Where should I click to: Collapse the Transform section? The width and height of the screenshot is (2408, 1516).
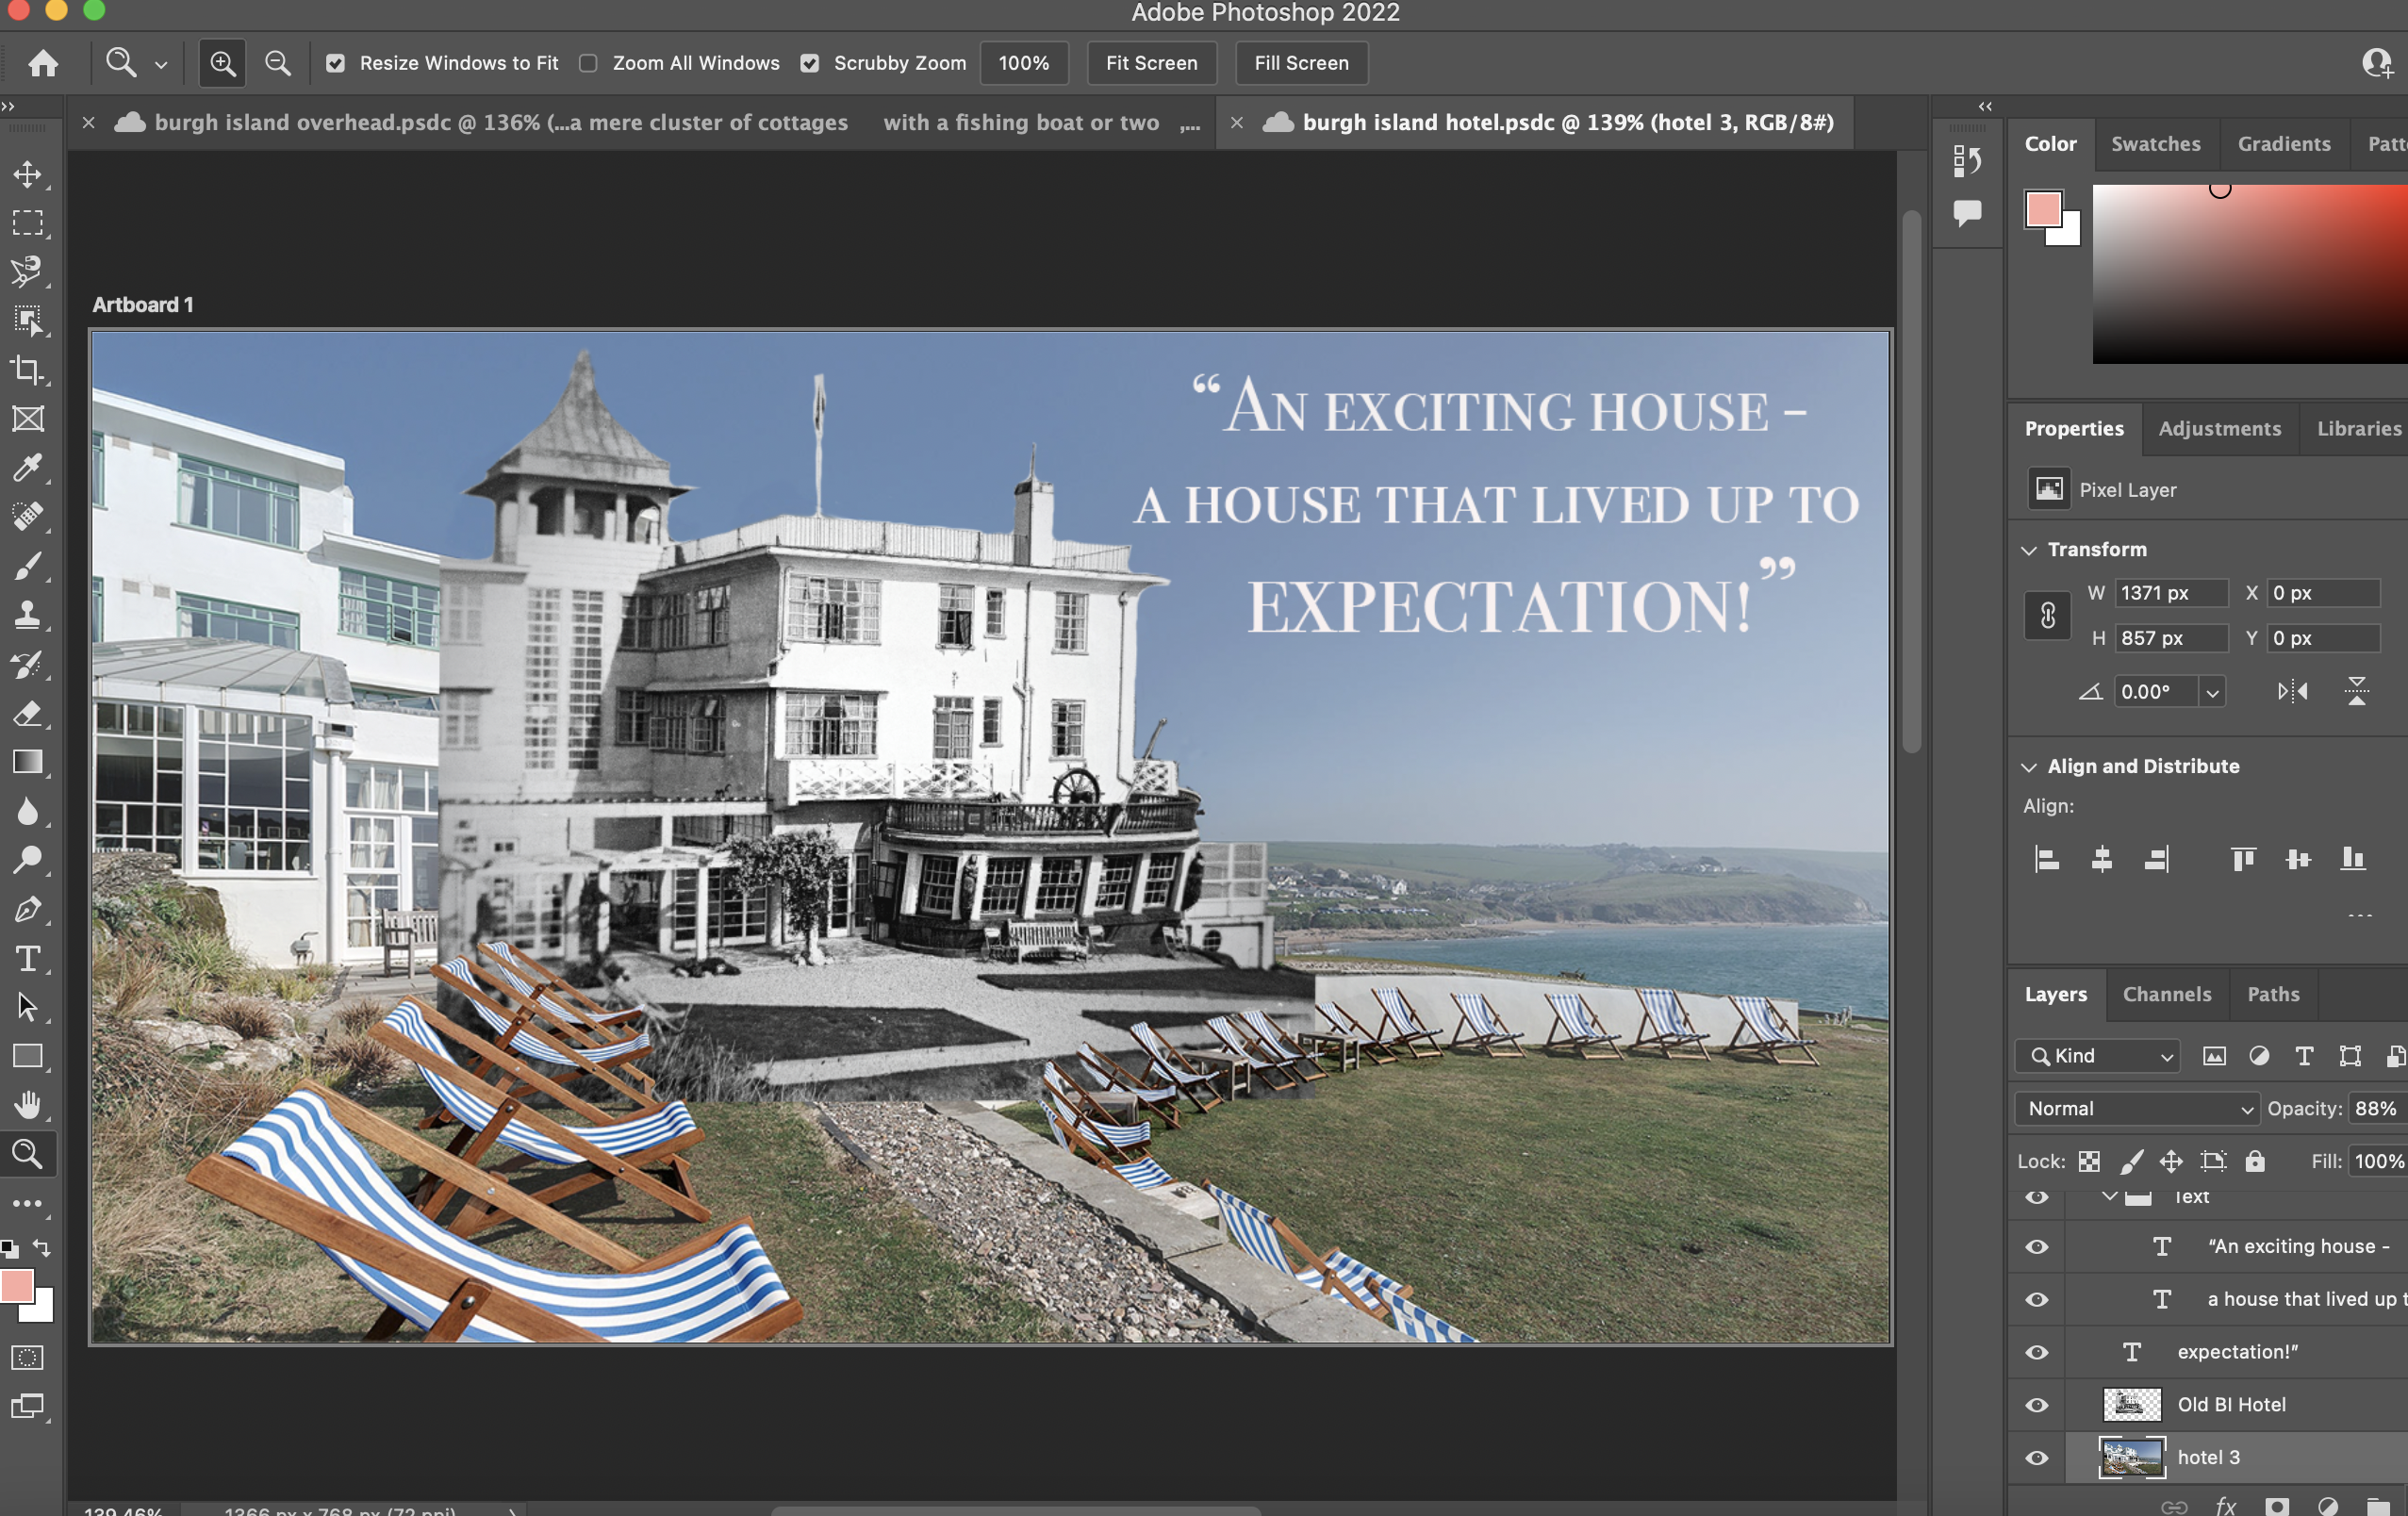(2029, 550)
